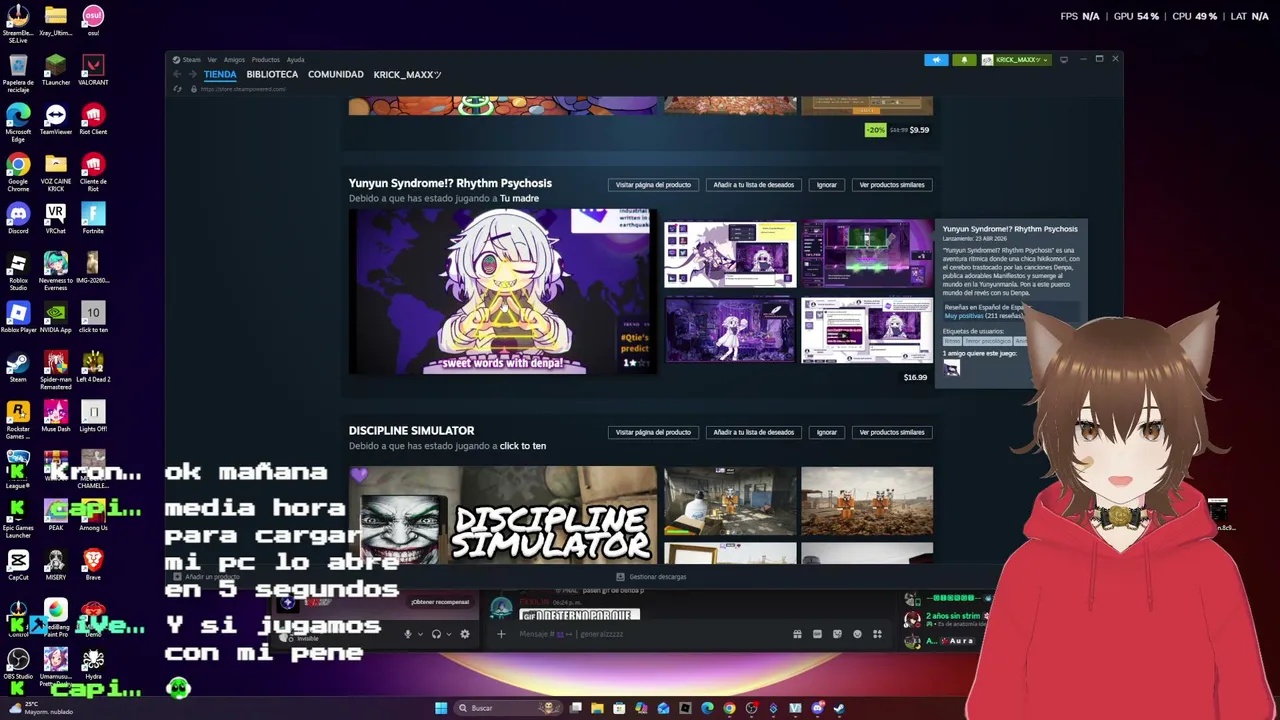Viewport: 1280px width, 720px height.
Task: Click the Steam announcements megaphone button
Action: coord(936,60)
